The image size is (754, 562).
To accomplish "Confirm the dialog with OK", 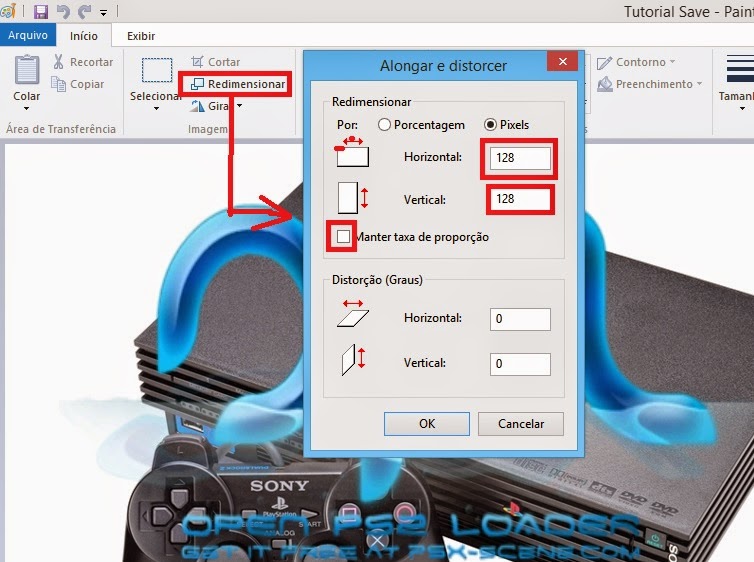I will click(x=427, y=424).
